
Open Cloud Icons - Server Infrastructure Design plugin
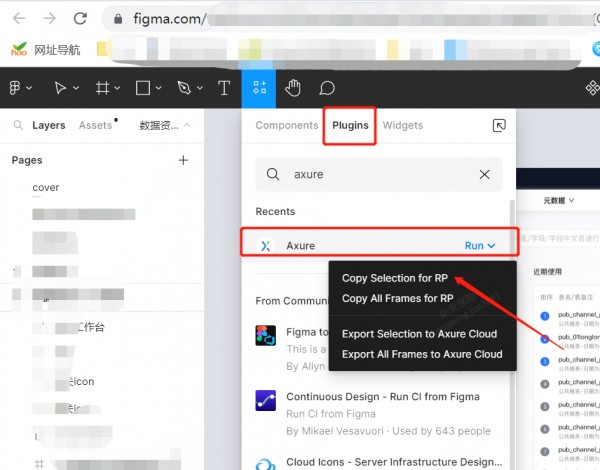point(394,462)
